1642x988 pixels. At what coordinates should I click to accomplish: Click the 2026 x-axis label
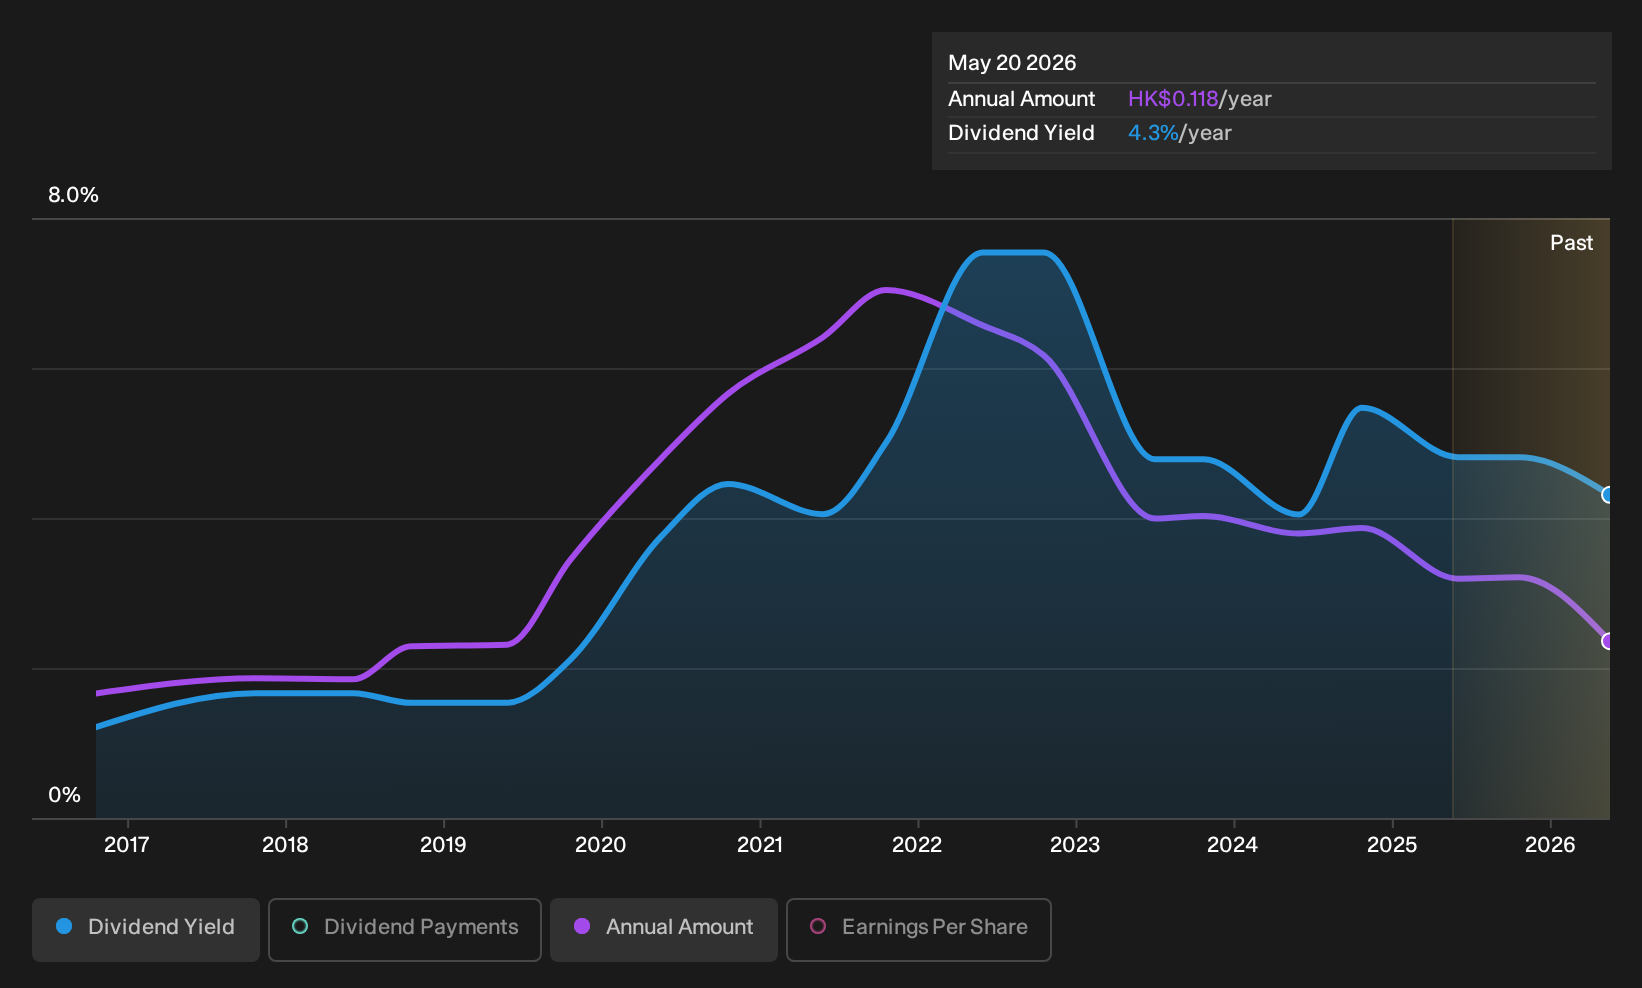pyautogui.click(x=1550, y=845)
